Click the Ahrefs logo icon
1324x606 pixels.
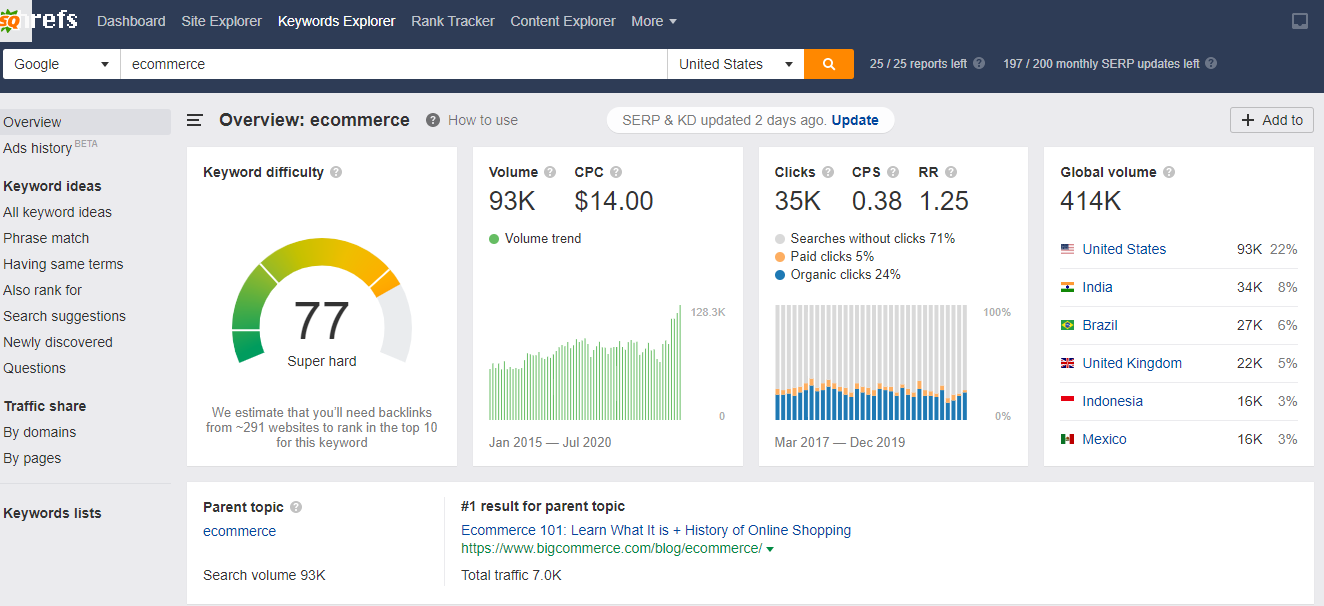tap(14, 20)
